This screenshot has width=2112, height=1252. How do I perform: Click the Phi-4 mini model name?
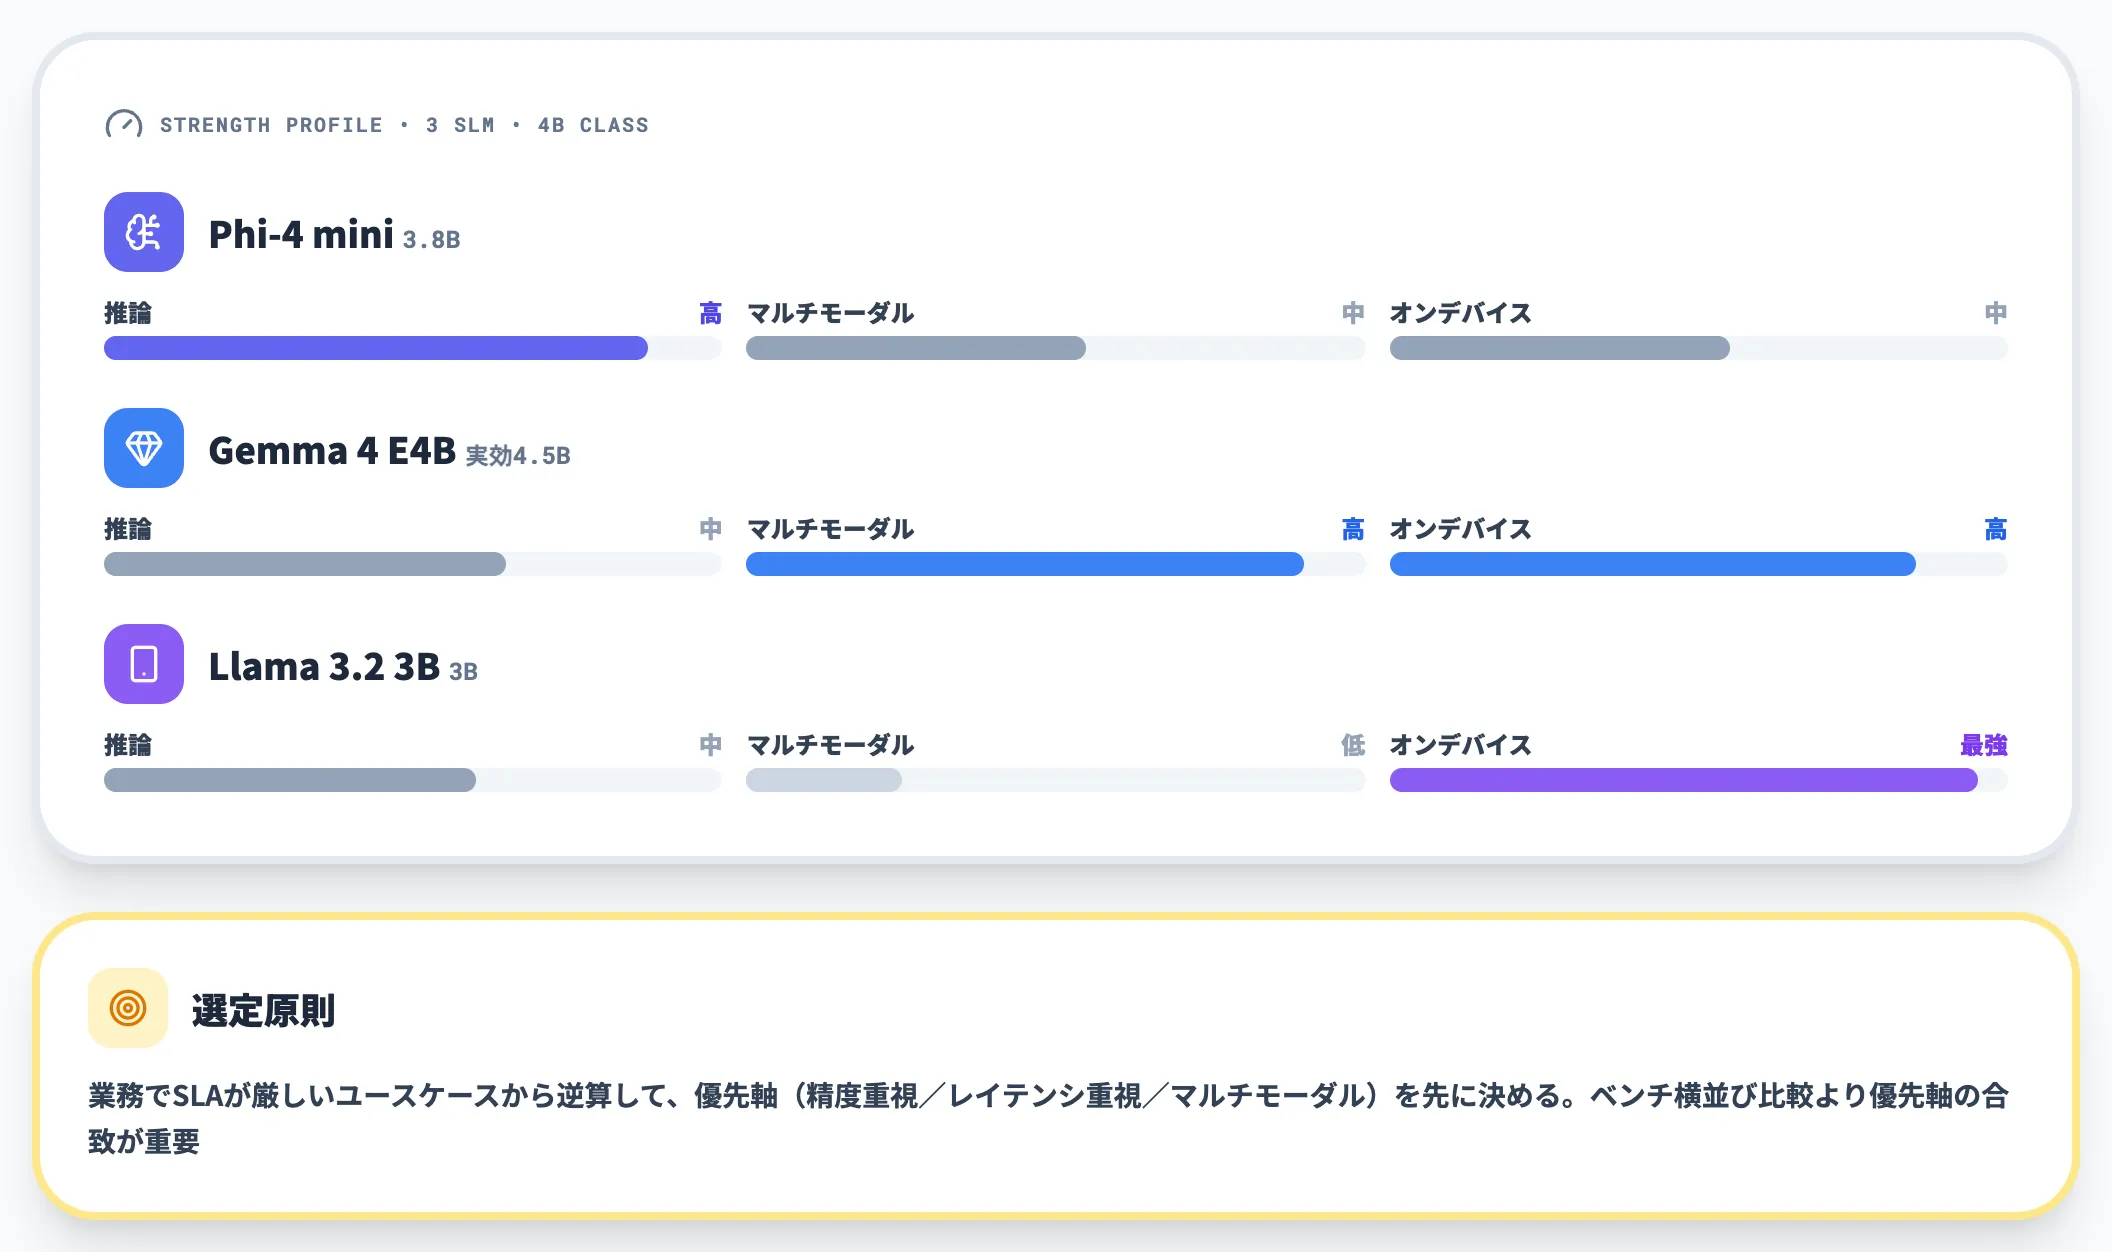(301, 234)
